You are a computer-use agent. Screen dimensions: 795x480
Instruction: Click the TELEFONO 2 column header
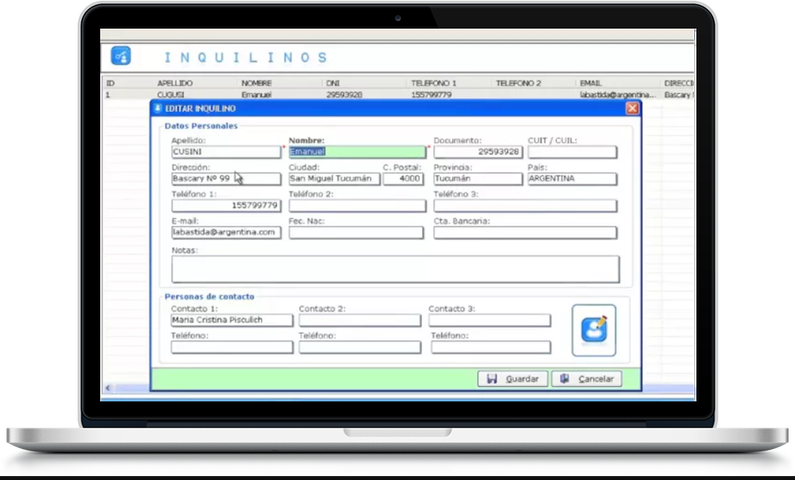click(519, 83)
